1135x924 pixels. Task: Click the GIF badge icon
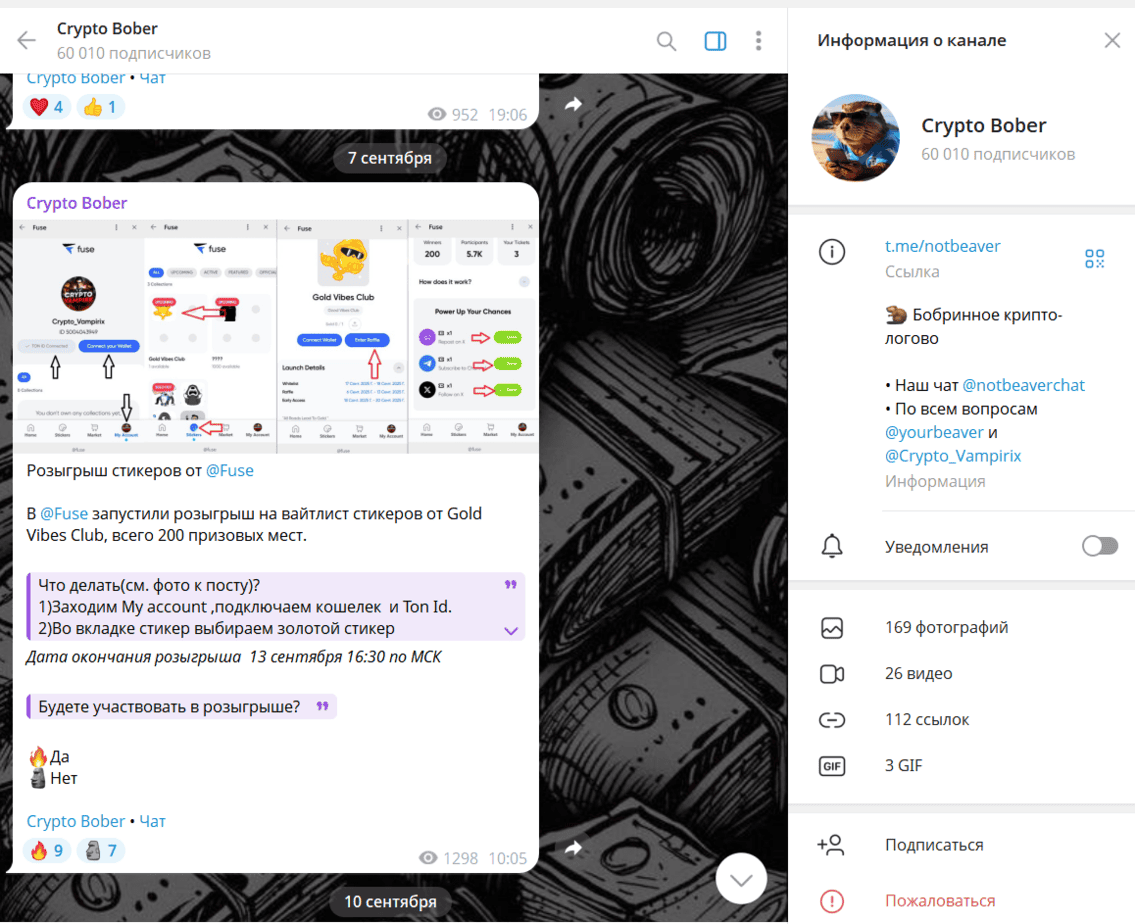pos(832,766)
